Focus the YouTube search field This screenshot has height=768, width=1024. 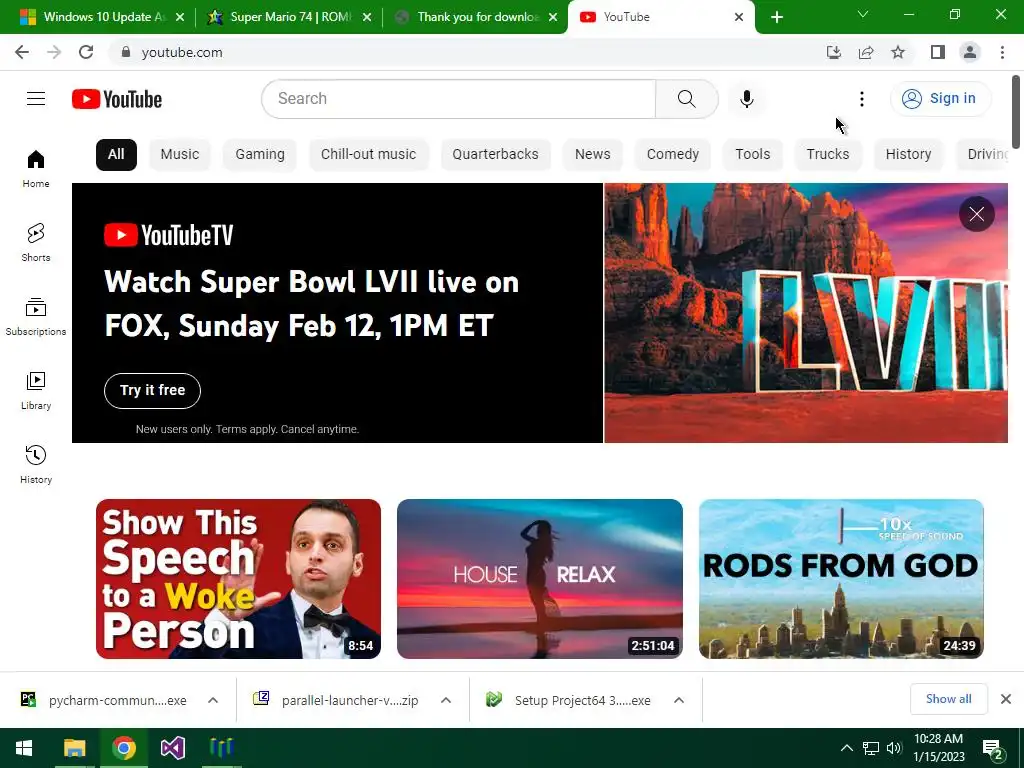tap(458, 99)
